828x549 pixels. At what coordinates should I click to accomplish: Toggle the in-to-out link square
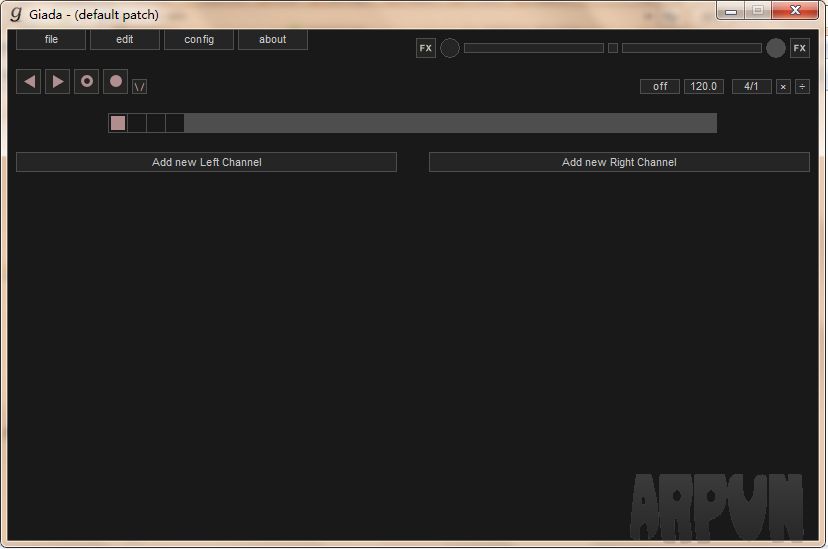613,48
